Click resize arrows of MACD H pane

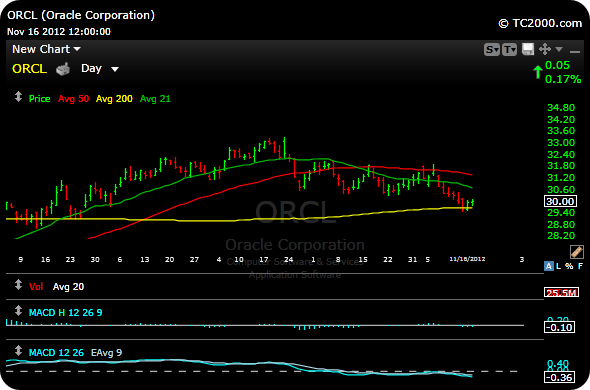(x=18, y=311)
